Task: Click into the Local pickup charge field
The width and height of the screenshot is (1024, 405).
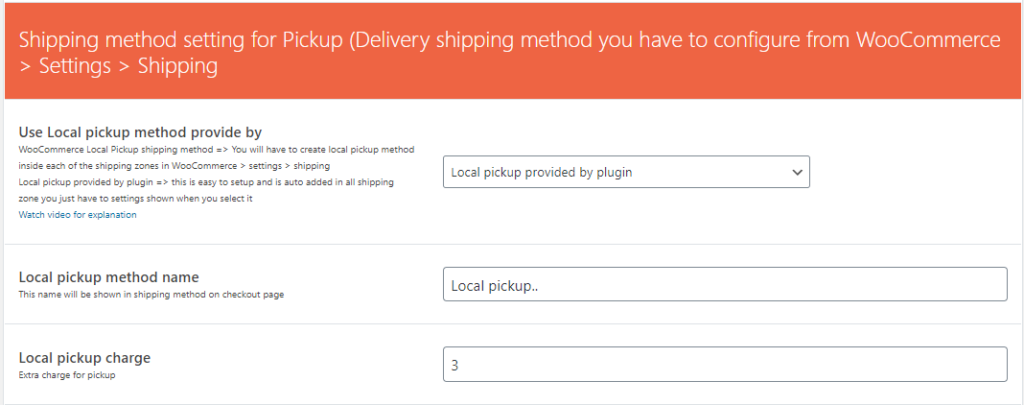Action: pos(724,365)
